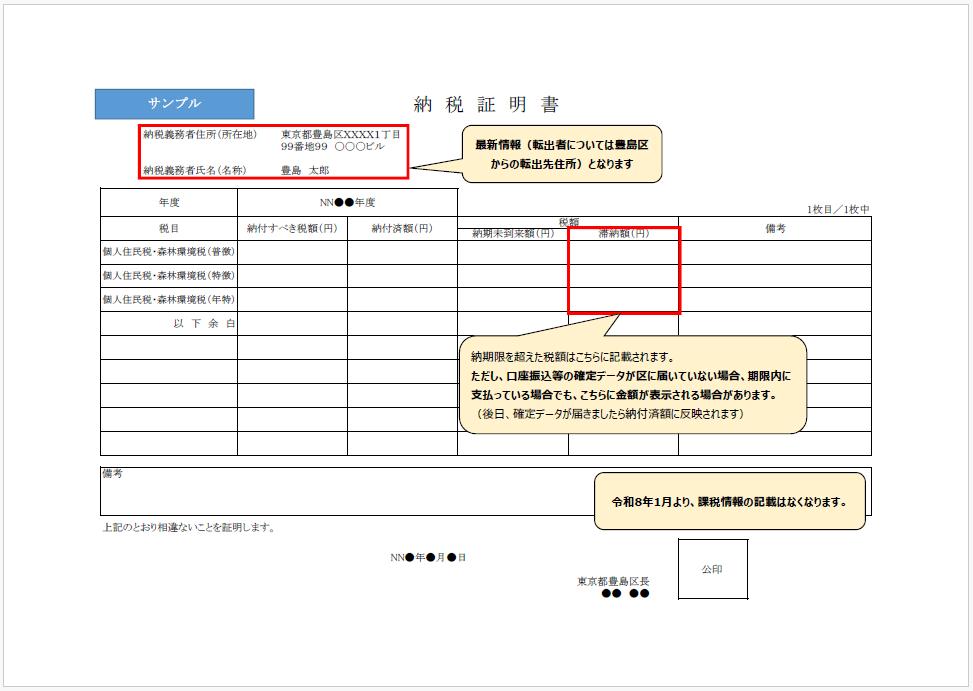The height and width of the screenshot is (691, 973).
Task: Click the 個人住民税・森林環境税(特徴) row label
Action: click(x=168, y=276)
